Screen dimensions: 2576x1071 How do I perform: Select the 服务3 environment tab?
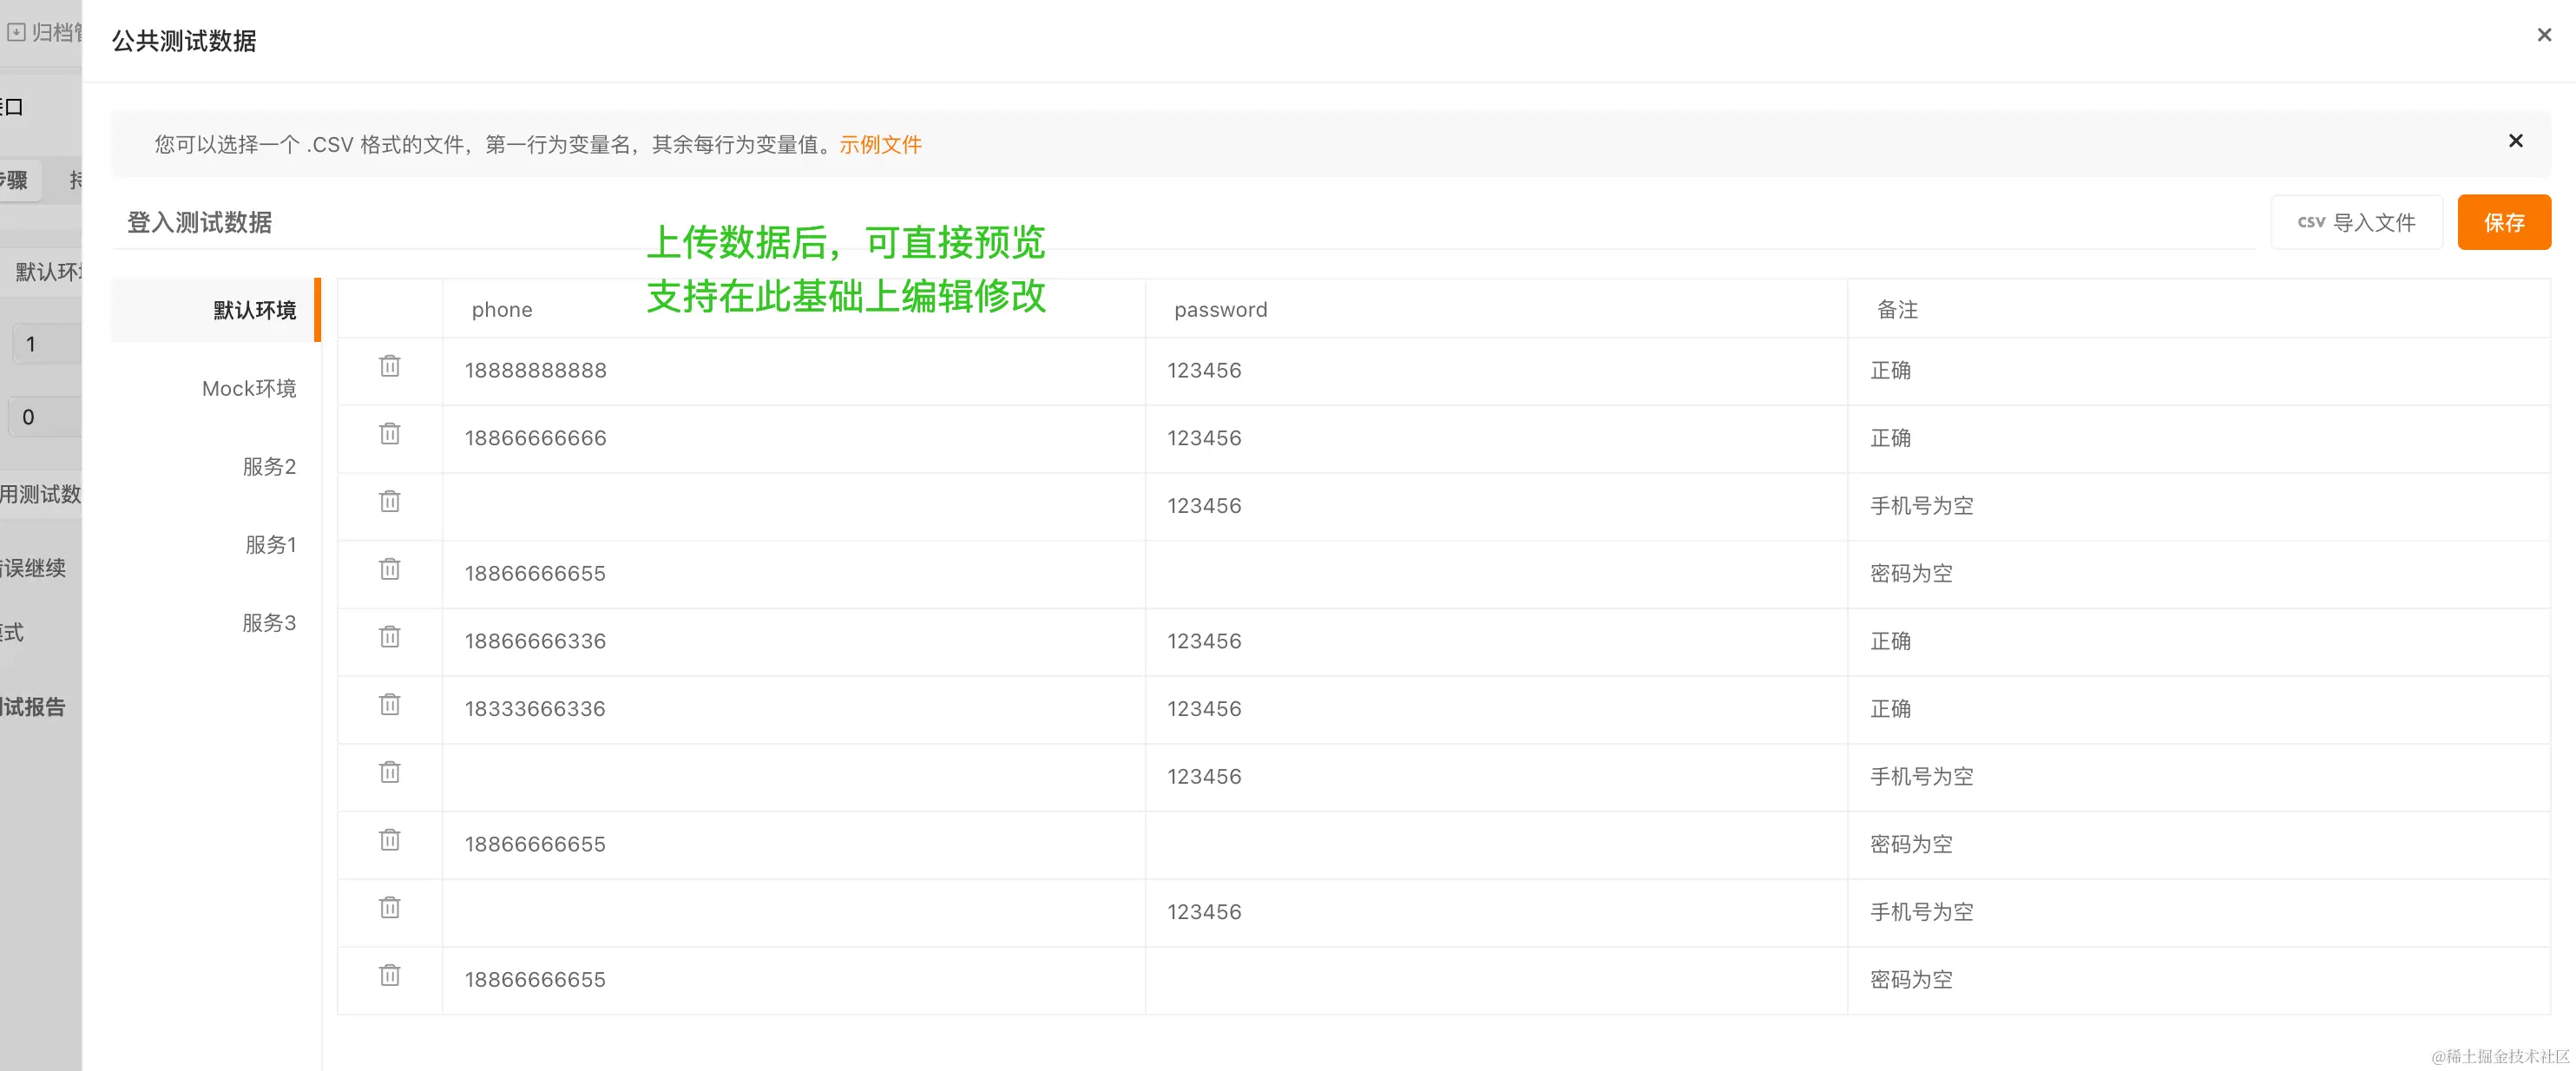[x=269, y=622]
